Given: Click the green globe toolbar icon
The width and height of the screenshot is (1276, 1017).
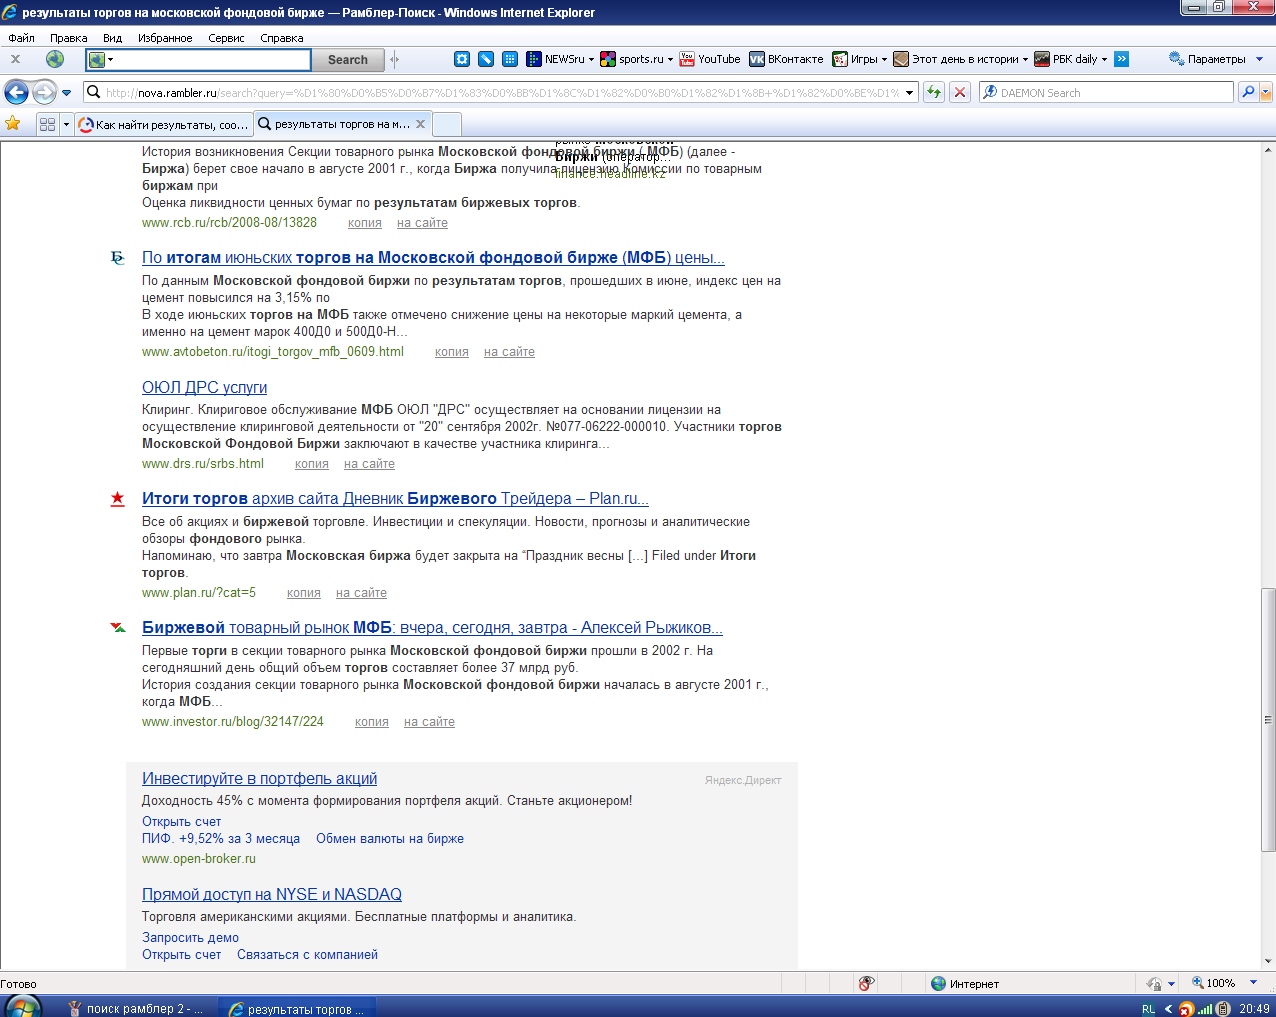Looking at the screenshot, I should click(55, 59).
